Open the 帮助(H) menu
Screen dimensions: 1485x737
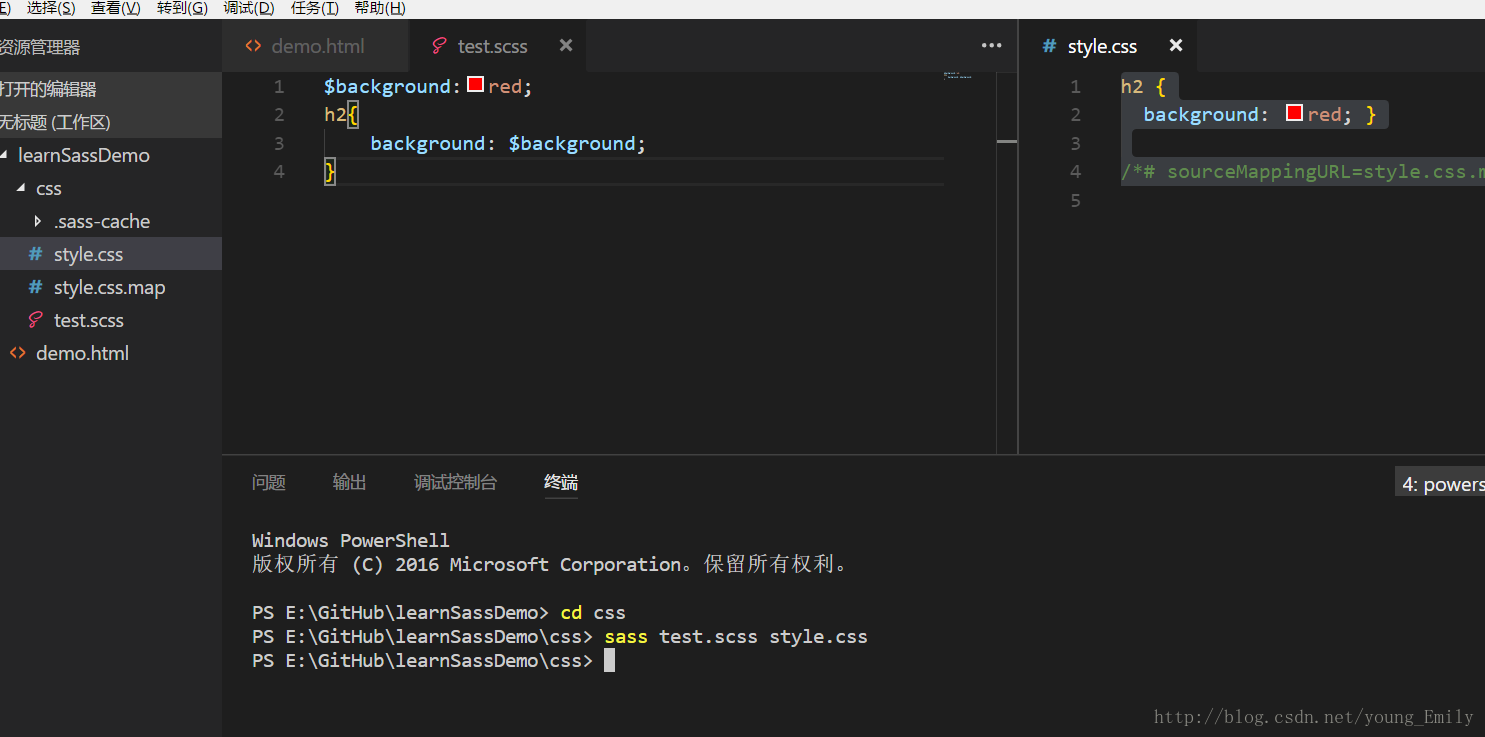(x=380, y=8)
